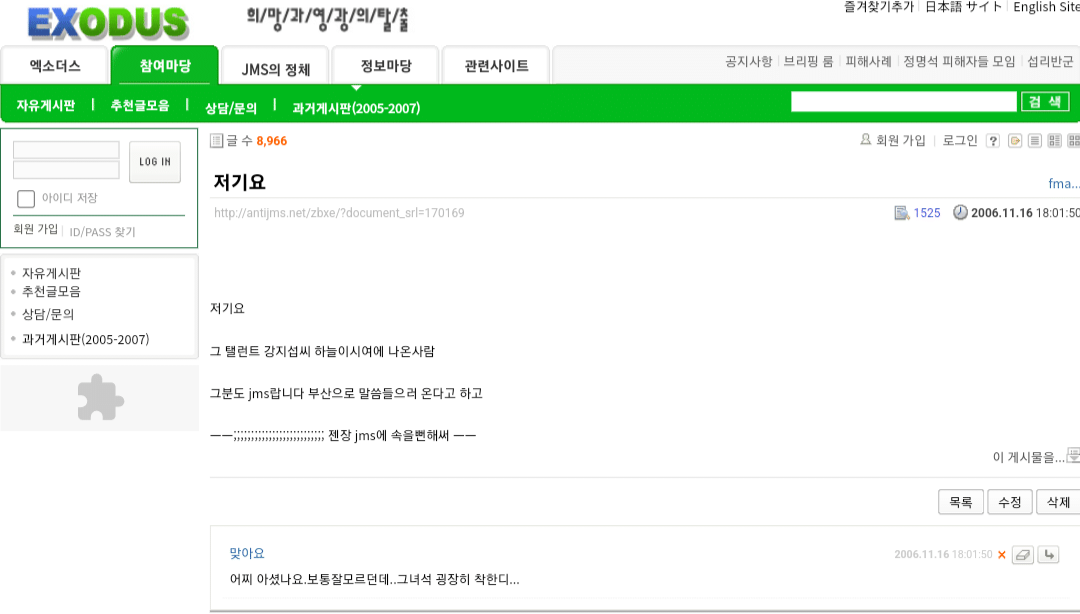The height and width of the screenshot is (614, 1080).
Task: Toggle the 아이디 저장 checkbox
Action: (26, 198)
